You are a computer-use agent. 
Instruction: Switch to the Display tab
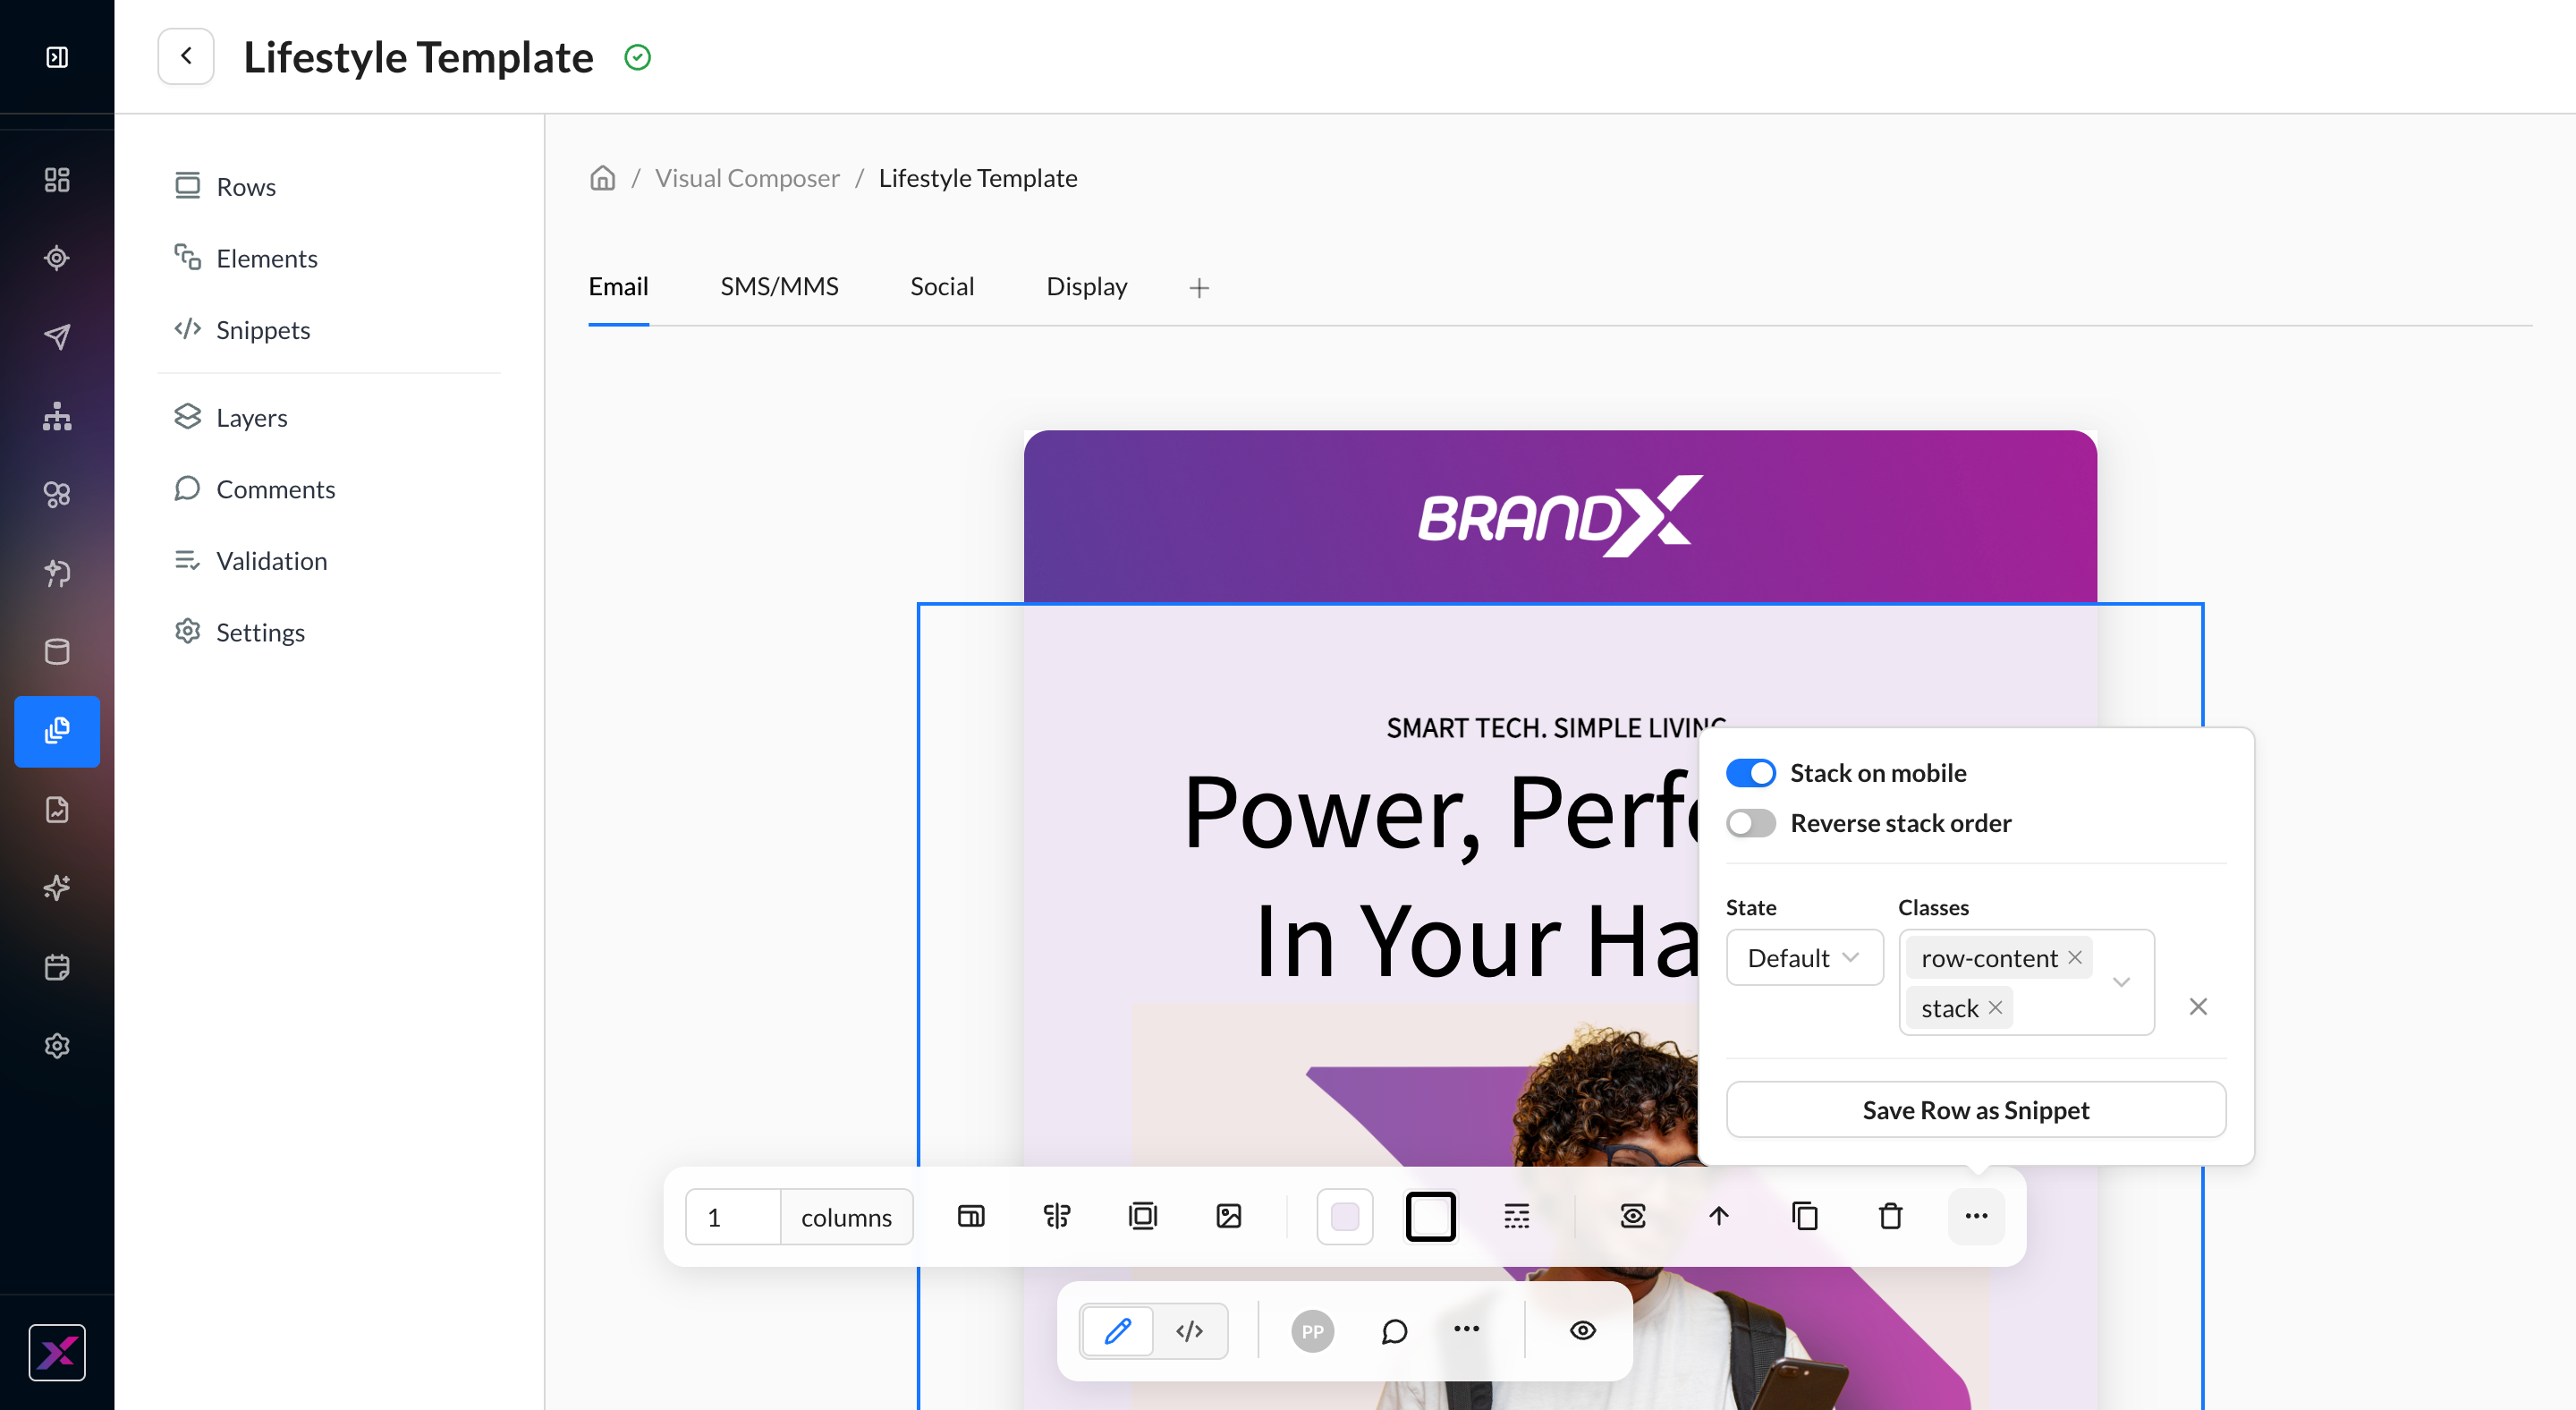point(1087,287)
